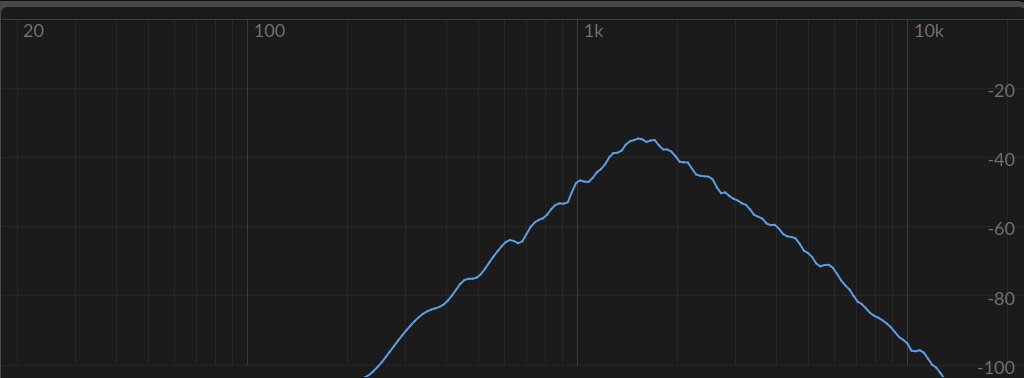Image resolution: width=1024 pixels, height=378 pixels.
Task: Click the 20 Hz frequency label
Action: click(33, 31)
